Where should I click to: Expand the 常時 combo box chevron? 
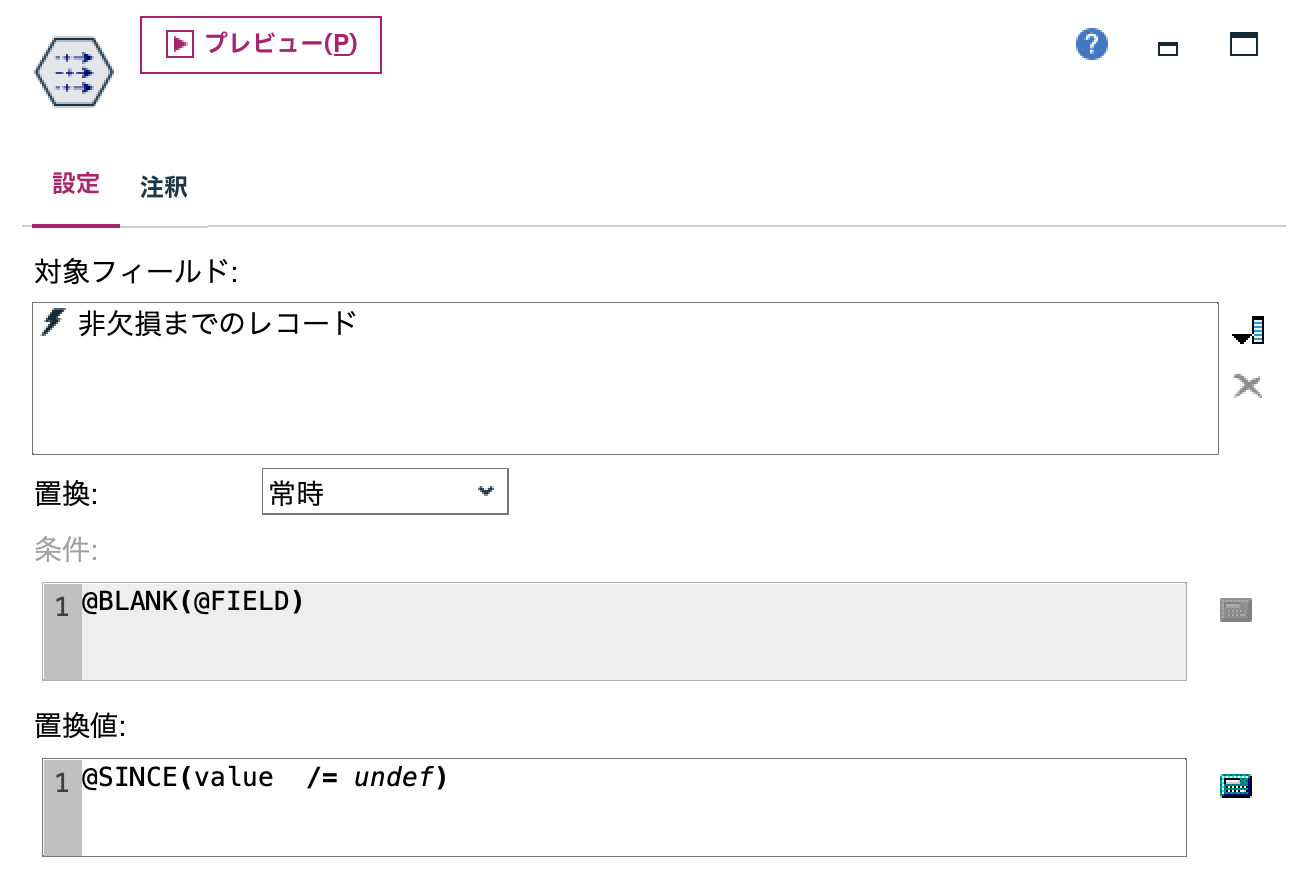(x=487, y=491)
